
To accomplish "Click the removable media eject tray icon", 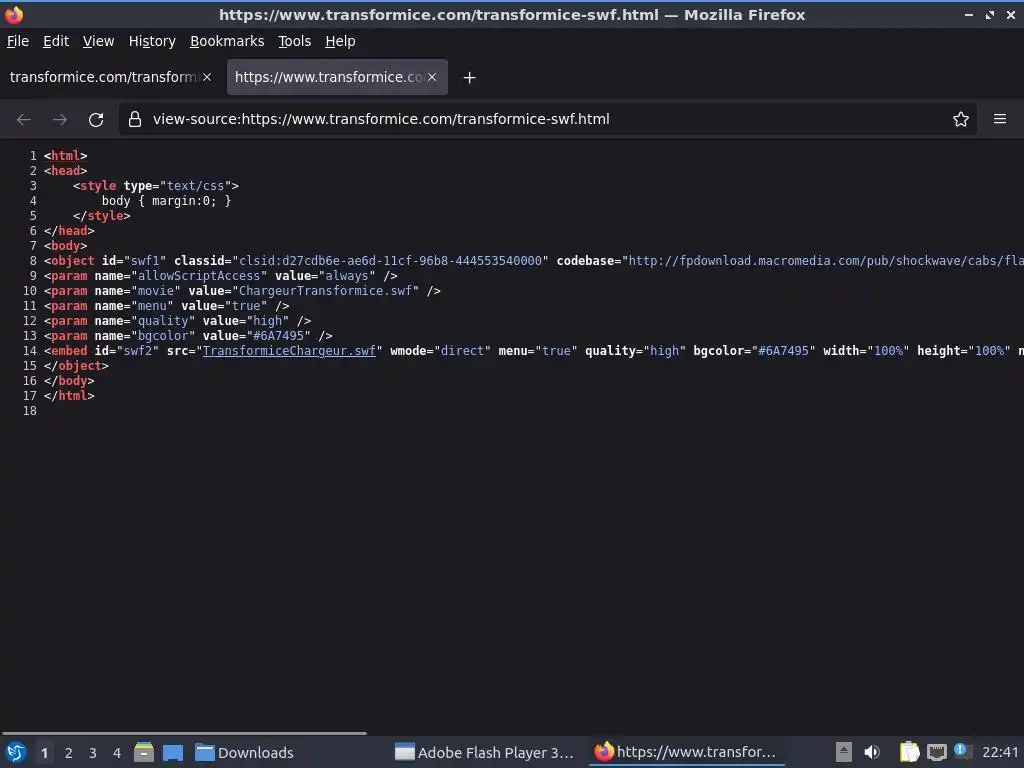I will click(x=844, y=752).
